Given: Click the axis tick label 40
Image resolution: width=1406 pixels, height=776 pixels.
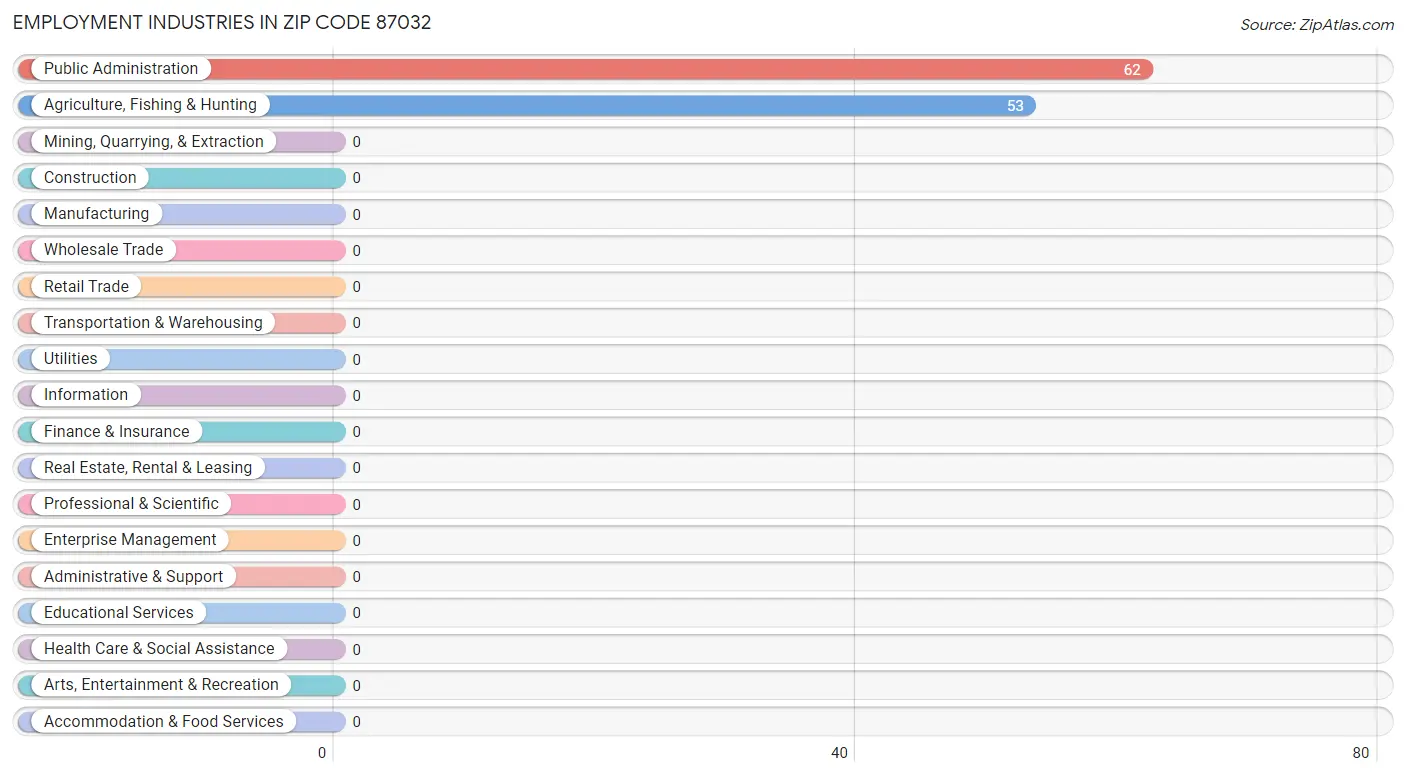Looking at the screenshot, I should point(840,754).
